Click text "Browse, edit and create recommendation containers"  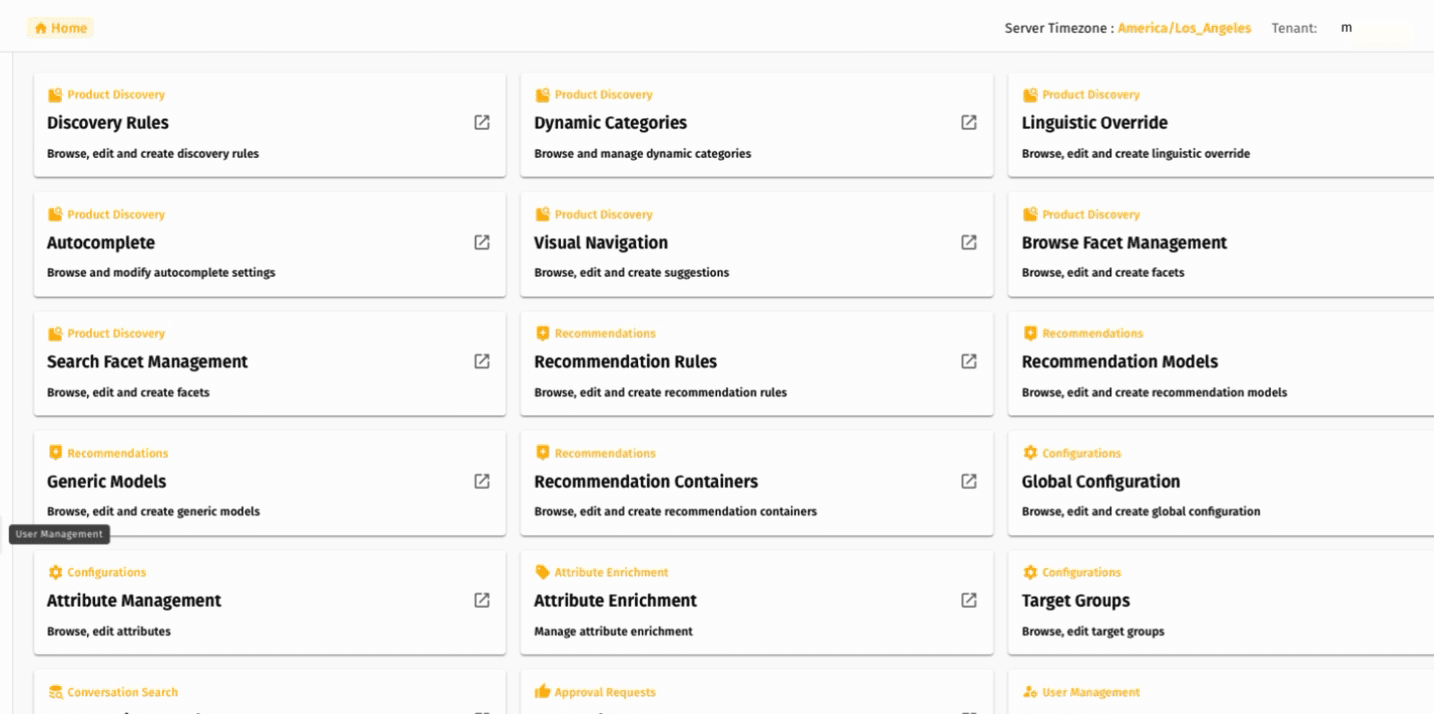675,511
